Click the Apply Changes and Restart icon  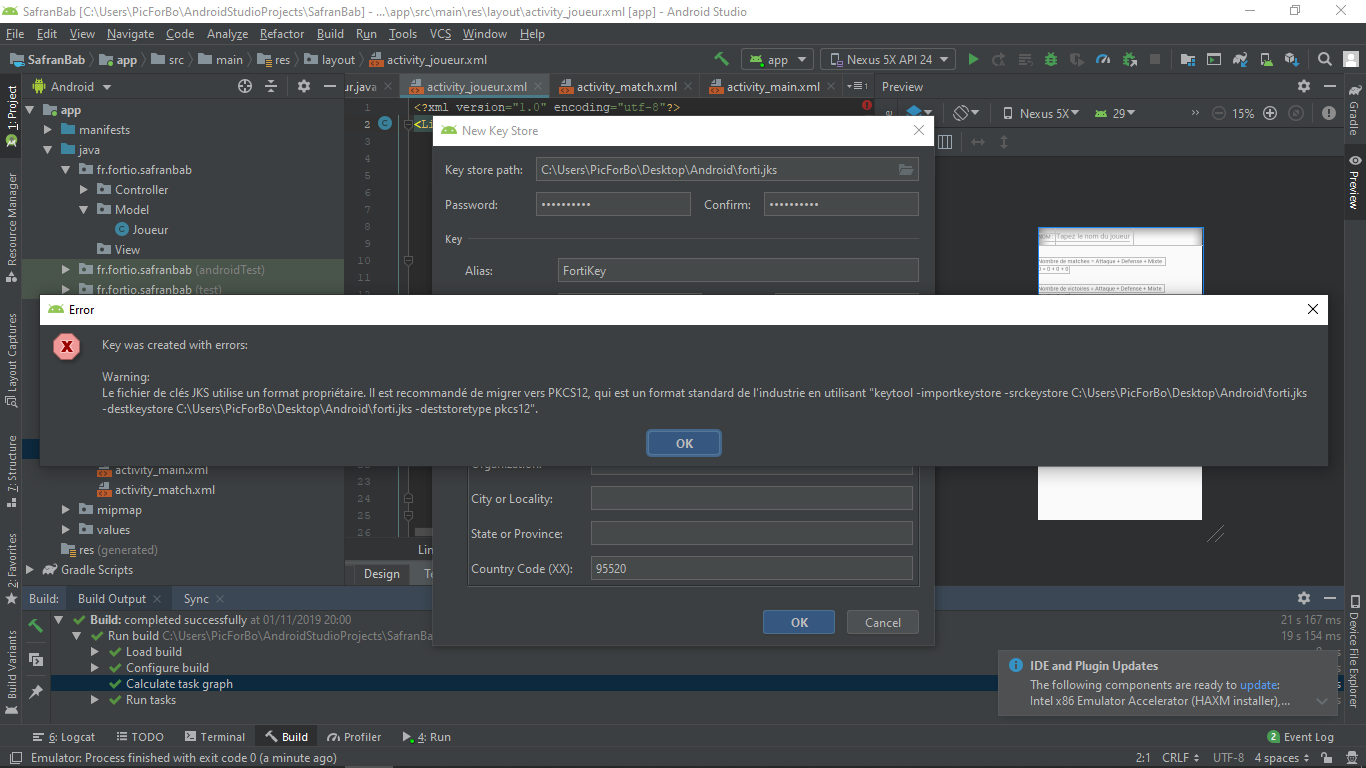(999, 59)
